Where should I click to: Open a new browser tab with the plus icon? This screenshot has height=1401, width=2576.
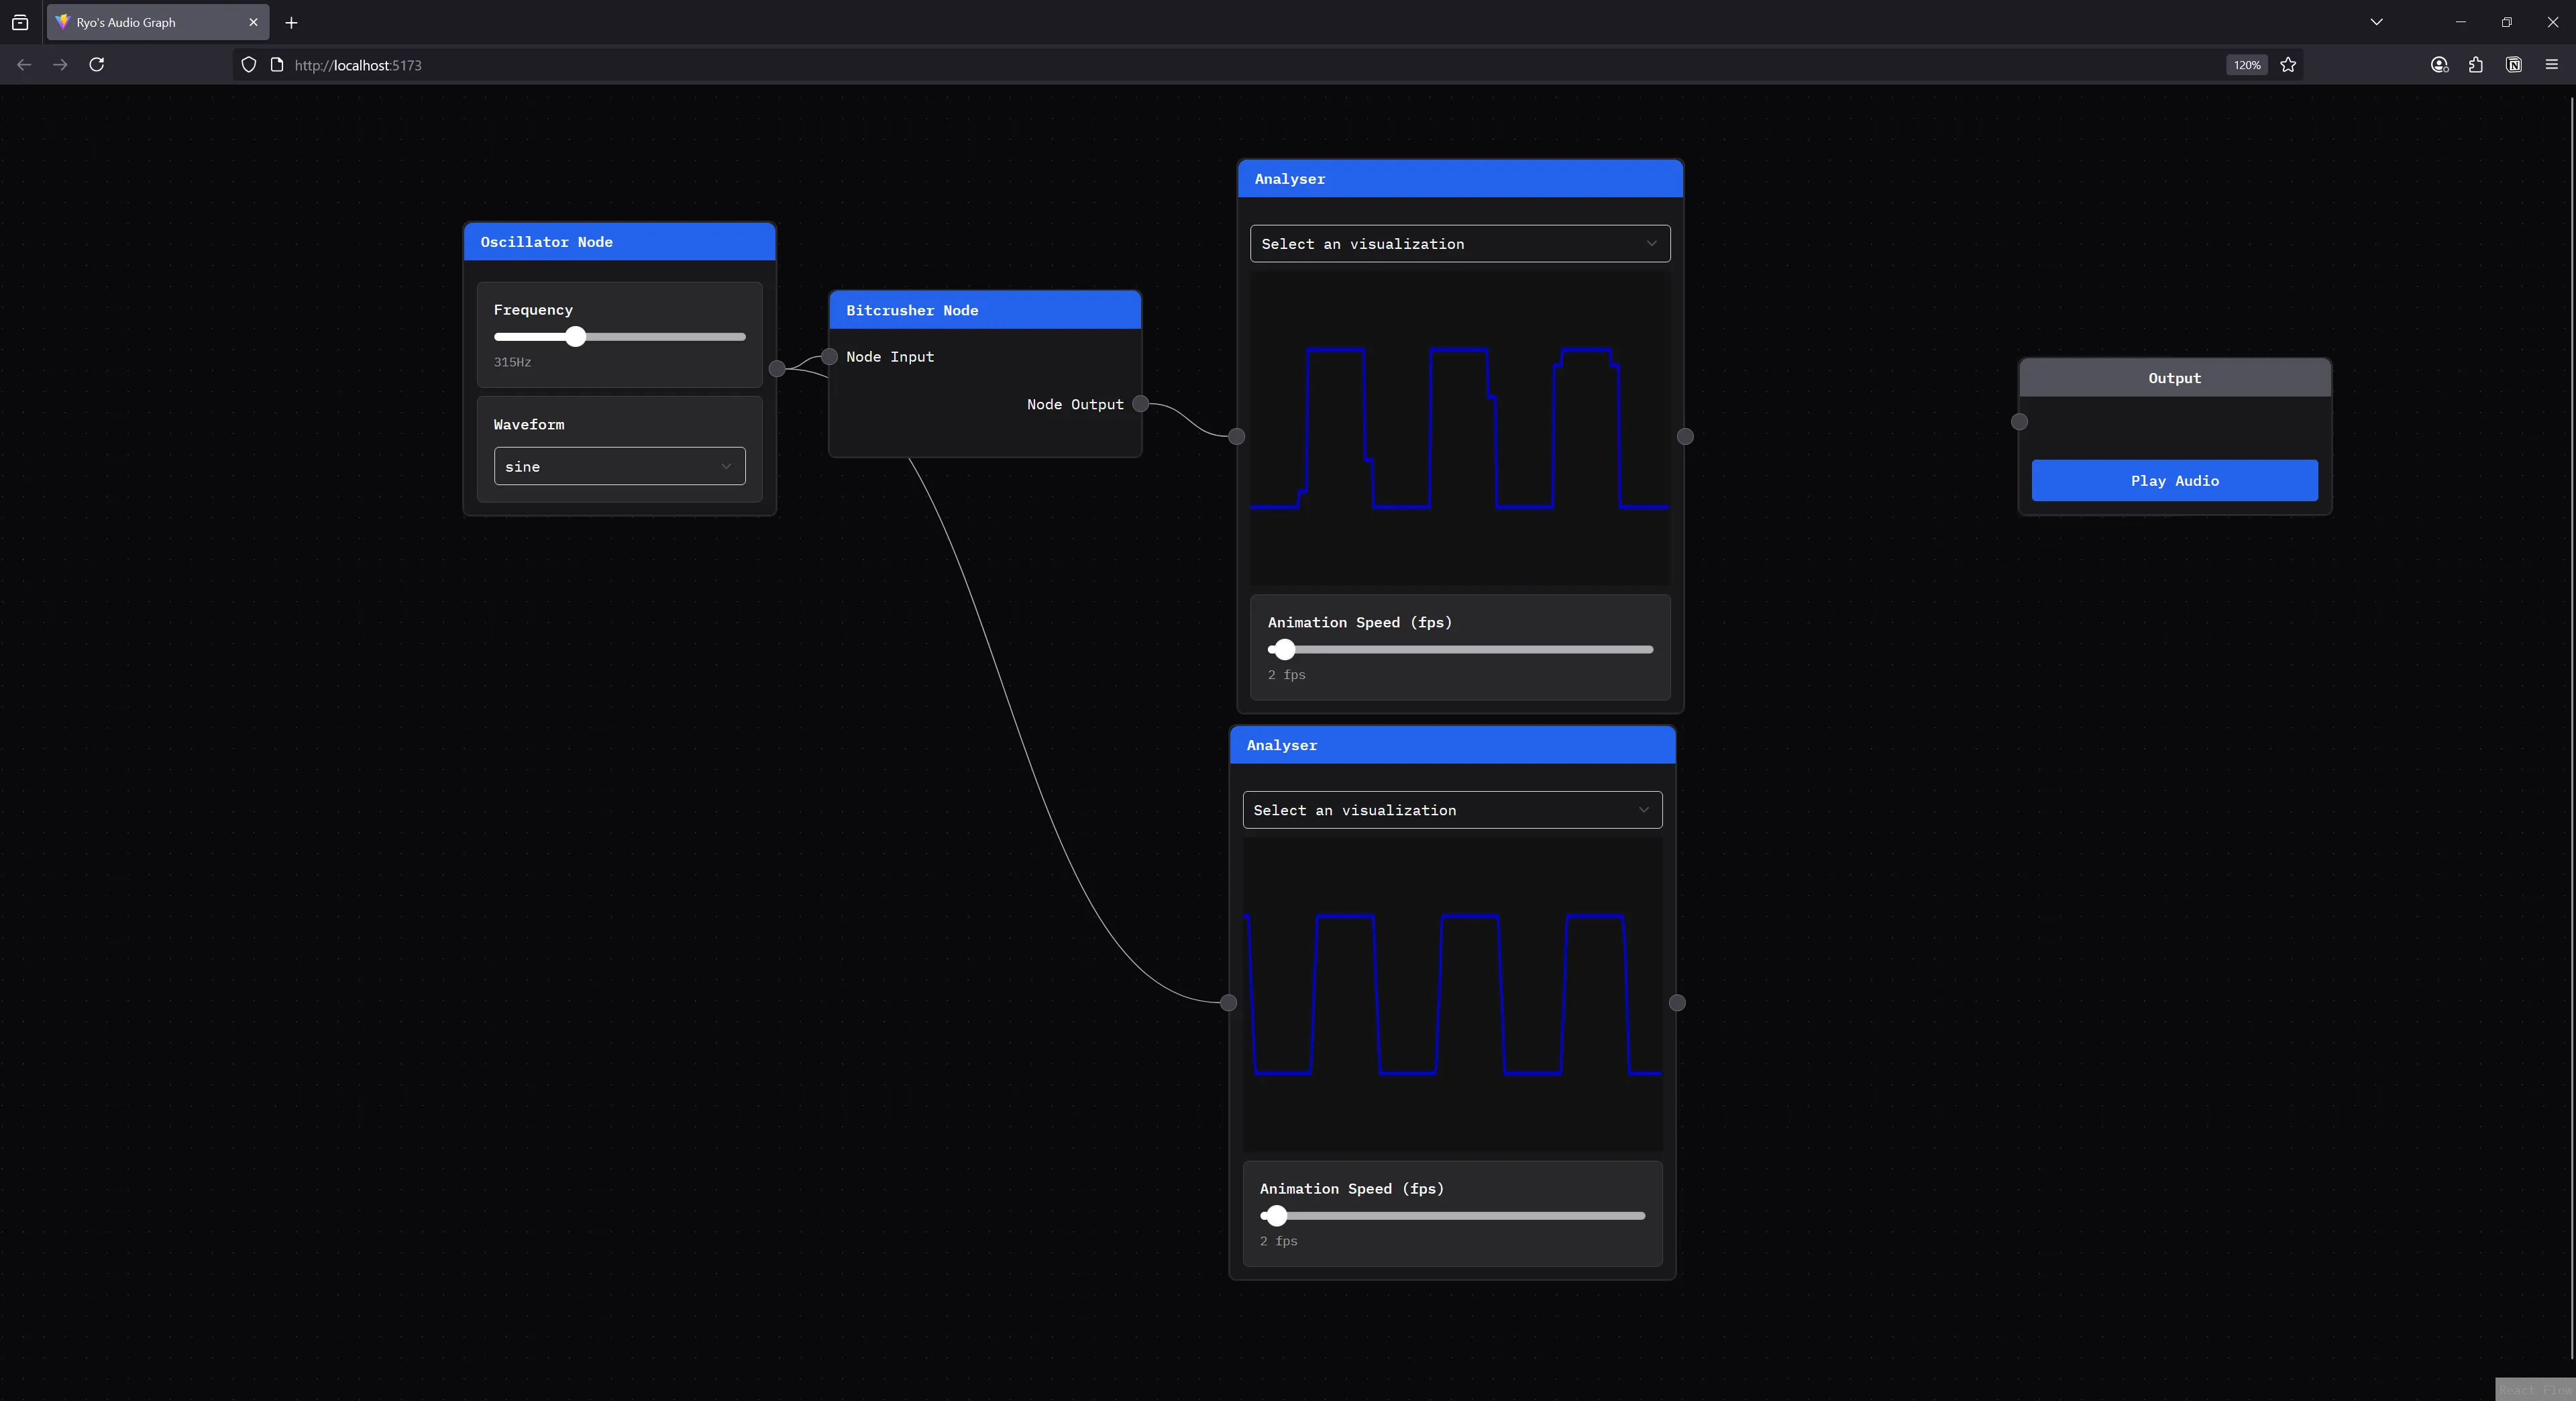291,22
